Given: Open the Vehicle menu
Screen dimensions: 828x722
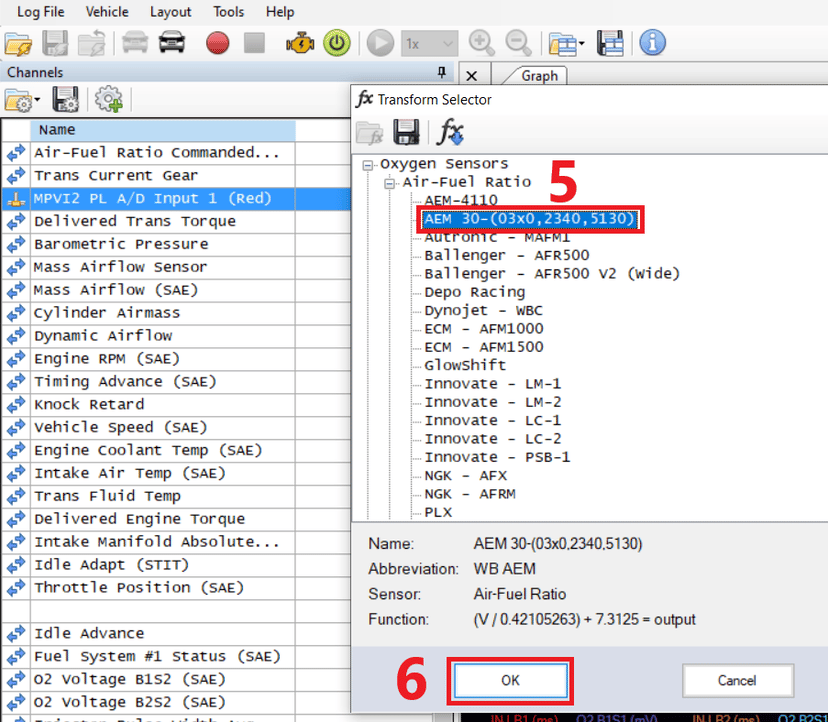Looking at the screenshot, I should click(107, 12).
